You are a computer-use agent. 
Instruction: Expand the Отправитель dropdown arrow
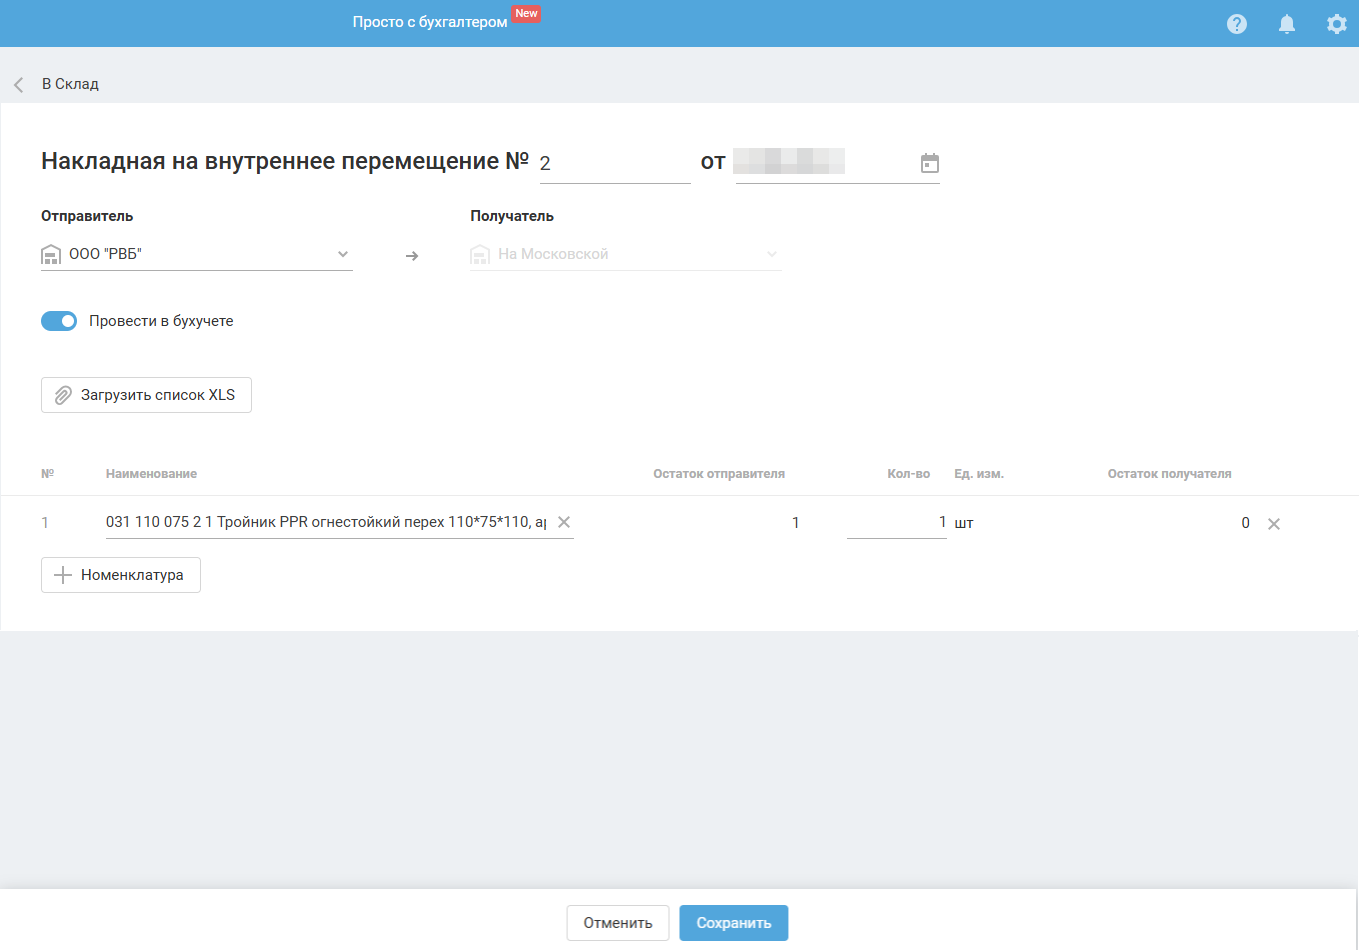click(343, 254)
